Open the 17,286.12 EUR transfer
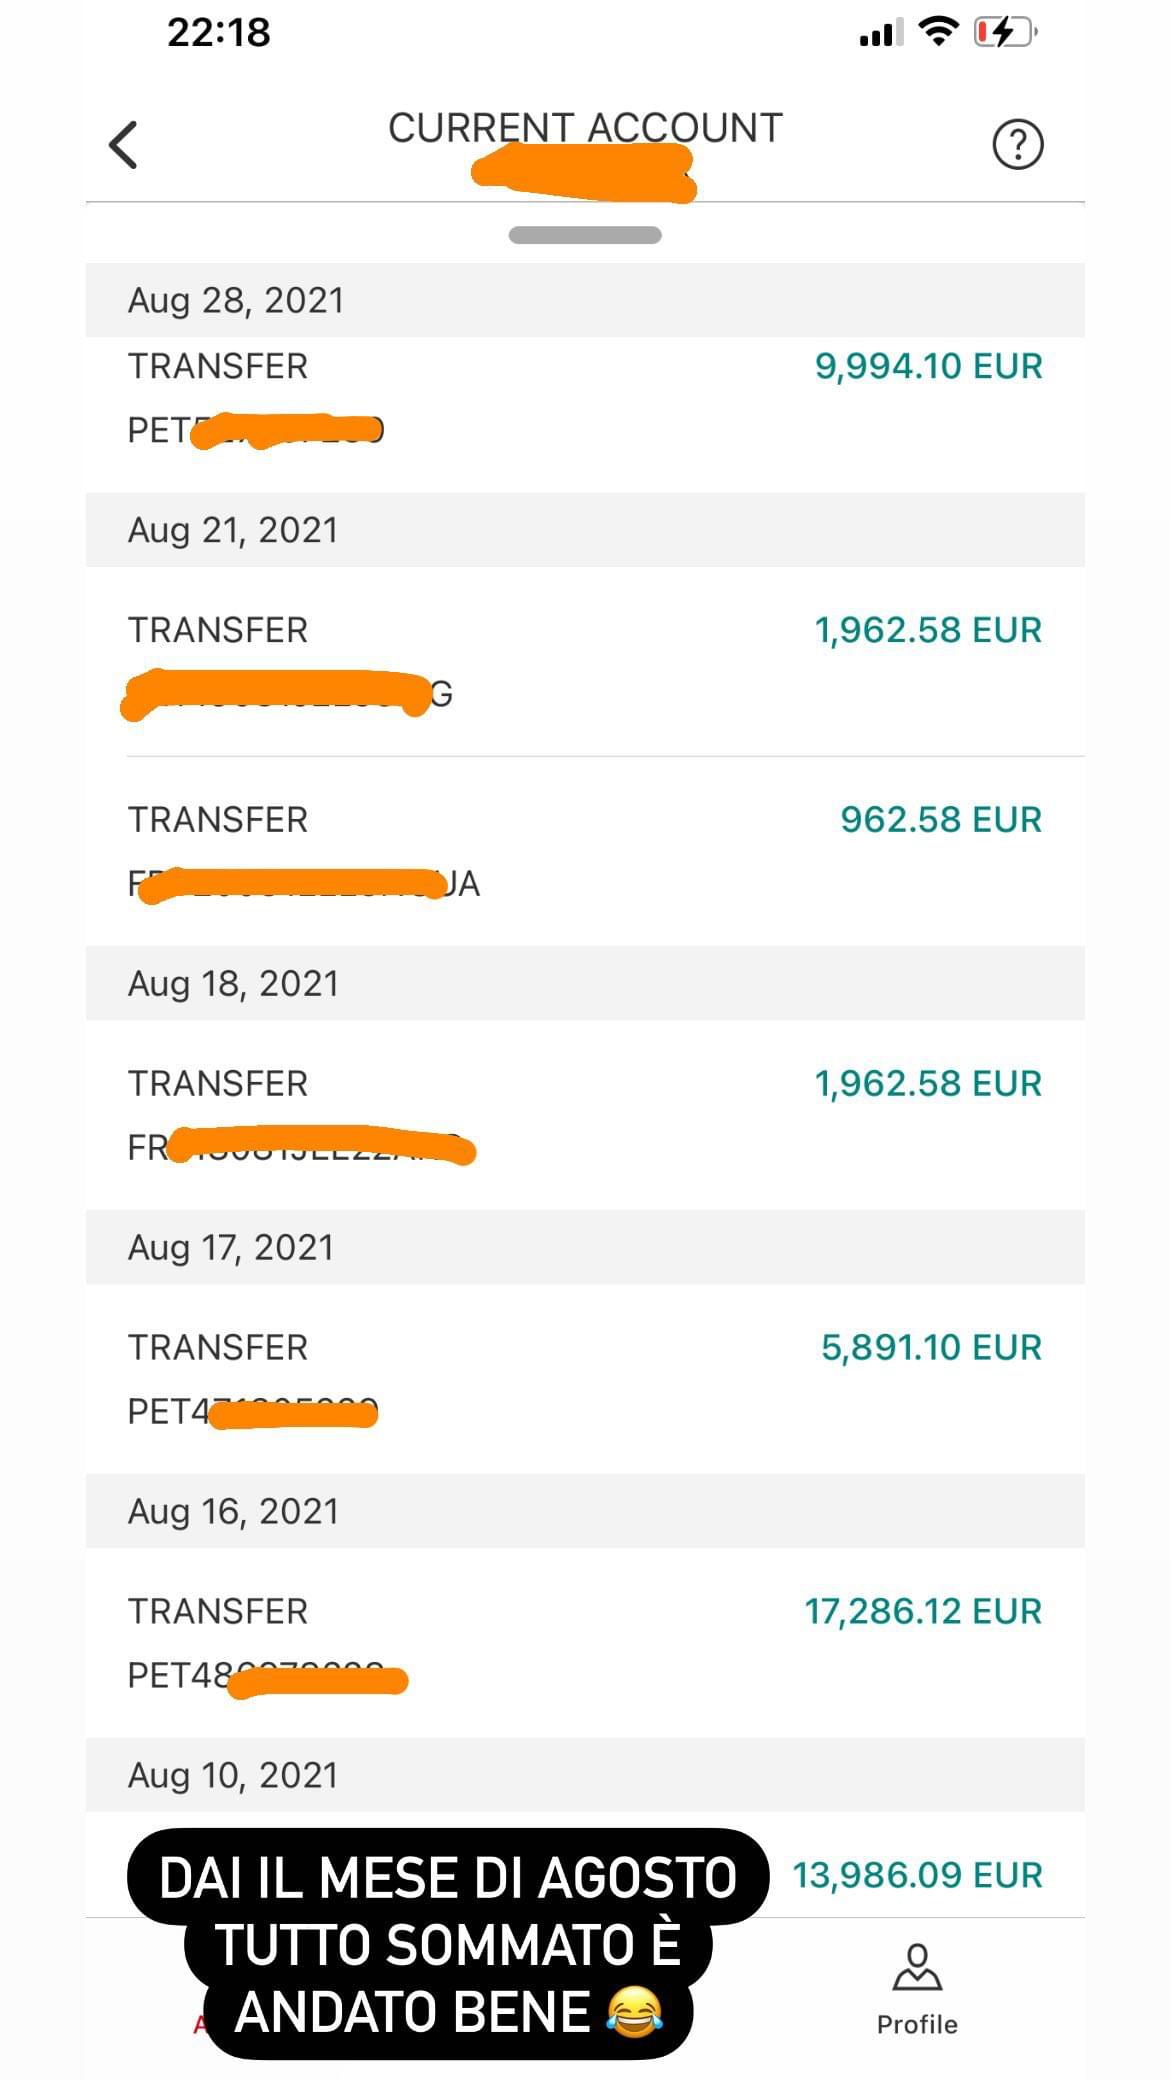Image resolution: width=1170 pixels, height=2080 pixels. point(585,1642)
